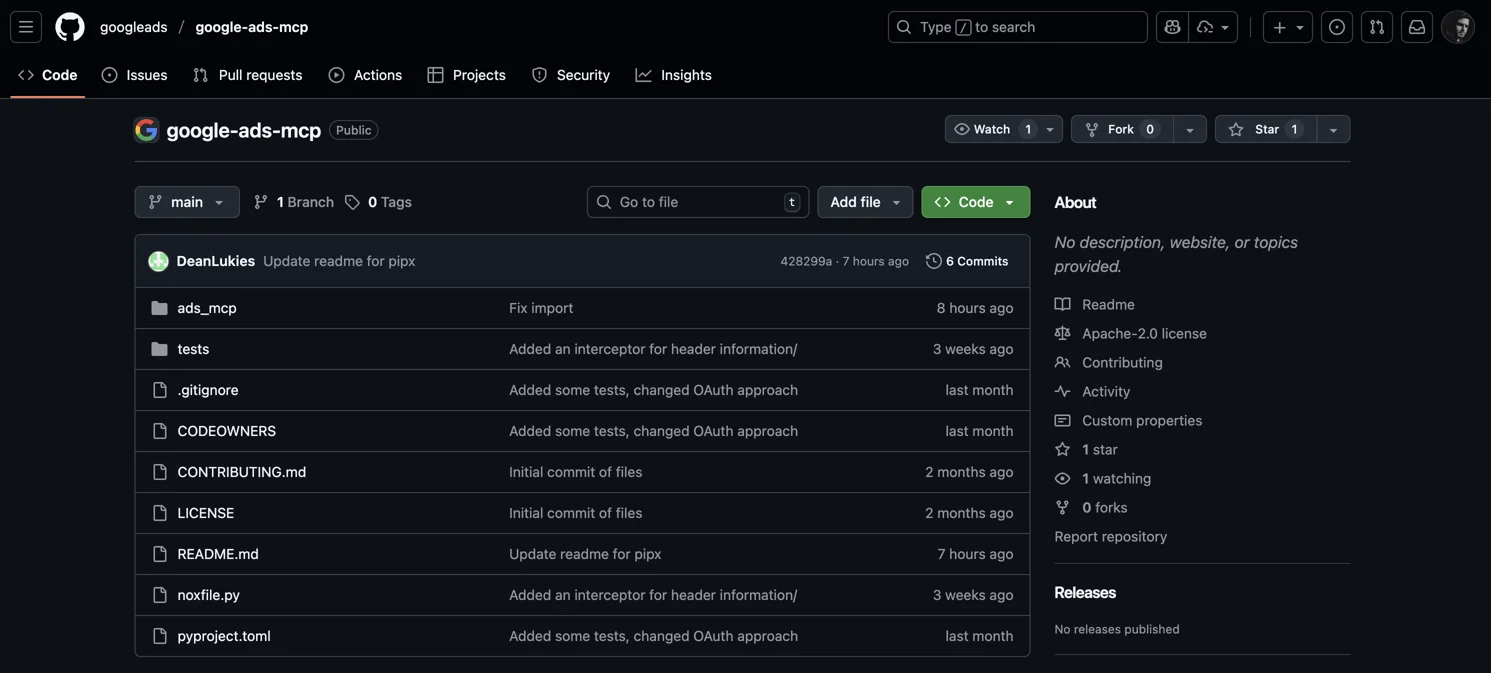Image resolution: width=1491 pixels, height=673 pixels.
Task: Switch to the Pull requests tab
Action: 247,75
